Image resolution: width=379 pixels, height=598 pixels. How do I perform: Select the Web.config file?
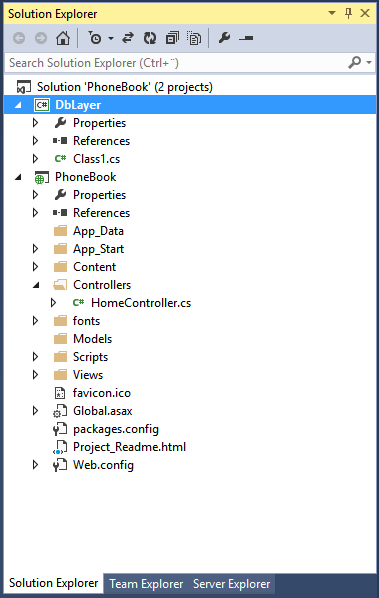pos(103,465)
